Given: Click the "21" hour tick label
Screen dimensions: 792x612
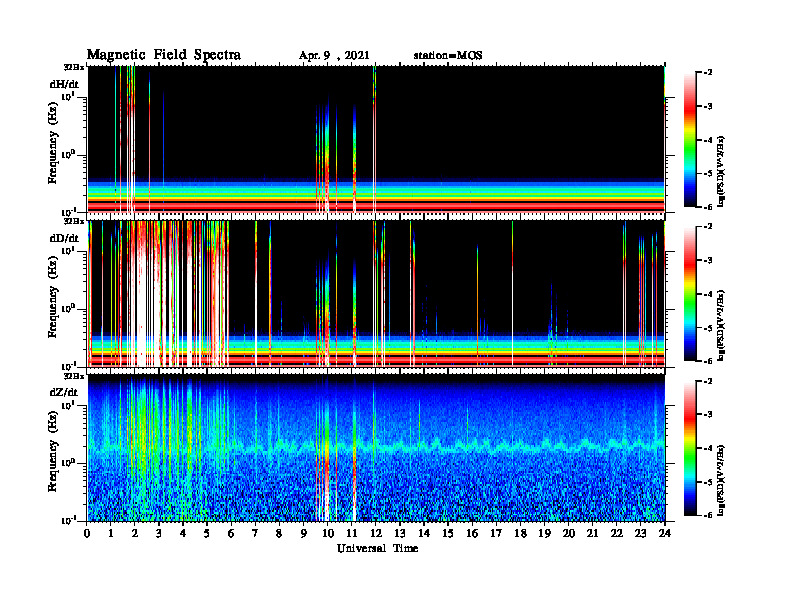Looking at the screenshot, I should click(x=592, y=533).
